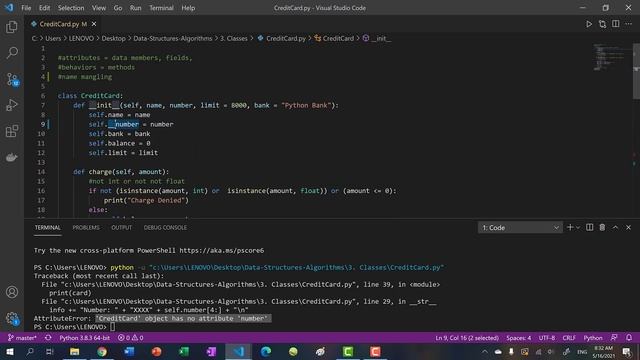Open the Source Control view
640x360 pixels.
12,79
